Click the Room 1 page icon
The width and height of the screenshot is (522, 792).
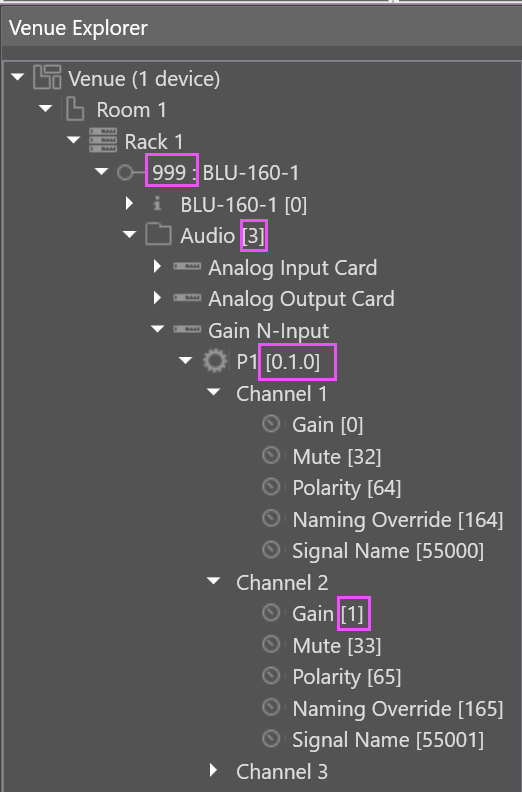pyautogui.click(x=75, y=109)
